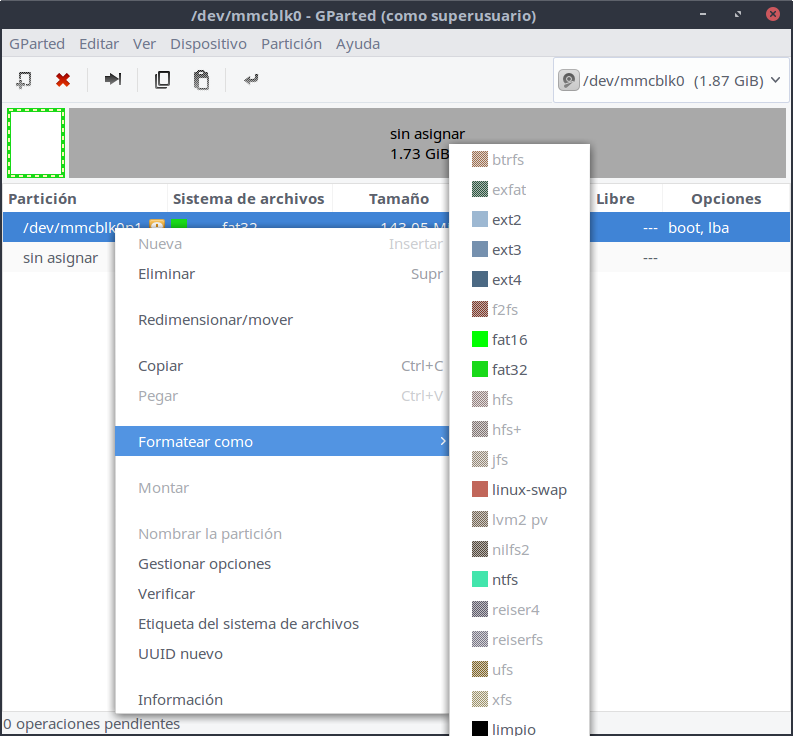Open the /dev/mmcblk0 device dropdown
Screen dimensions: 793x736
tap(670, 80)
